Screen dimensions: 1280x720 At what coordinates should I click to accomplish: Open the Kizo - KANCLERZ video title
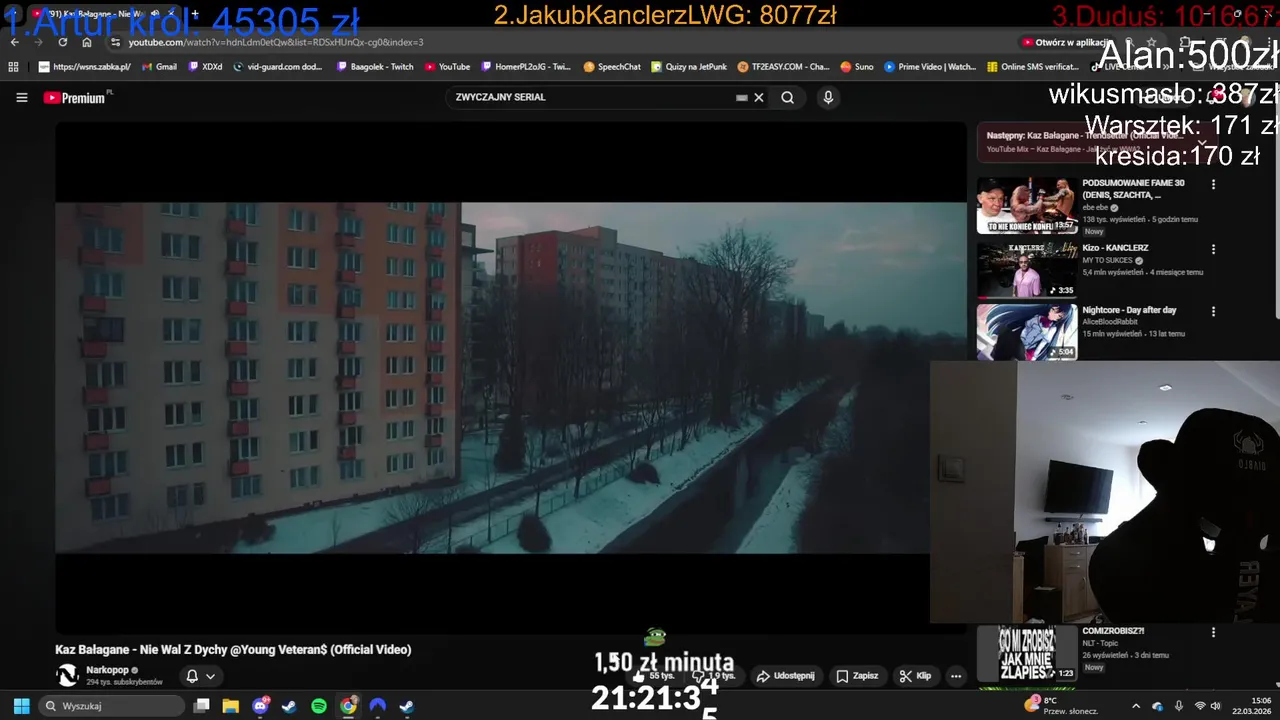tap(1115, 247)
